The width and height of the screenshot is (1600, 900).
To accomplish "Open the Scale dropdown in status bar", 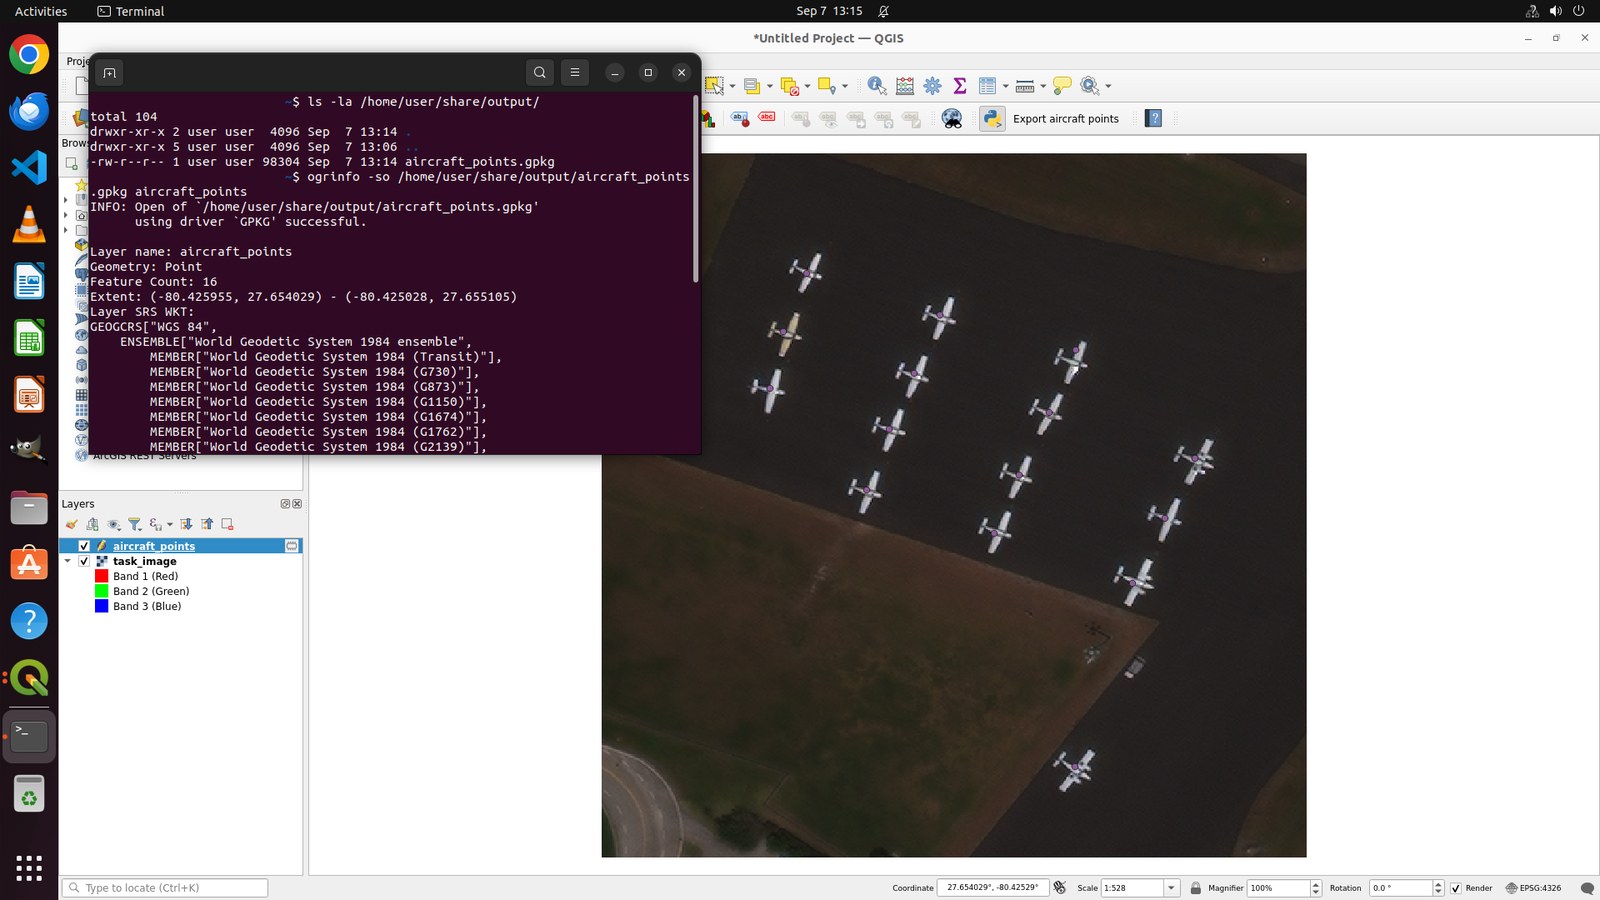I will [1171, 888].
